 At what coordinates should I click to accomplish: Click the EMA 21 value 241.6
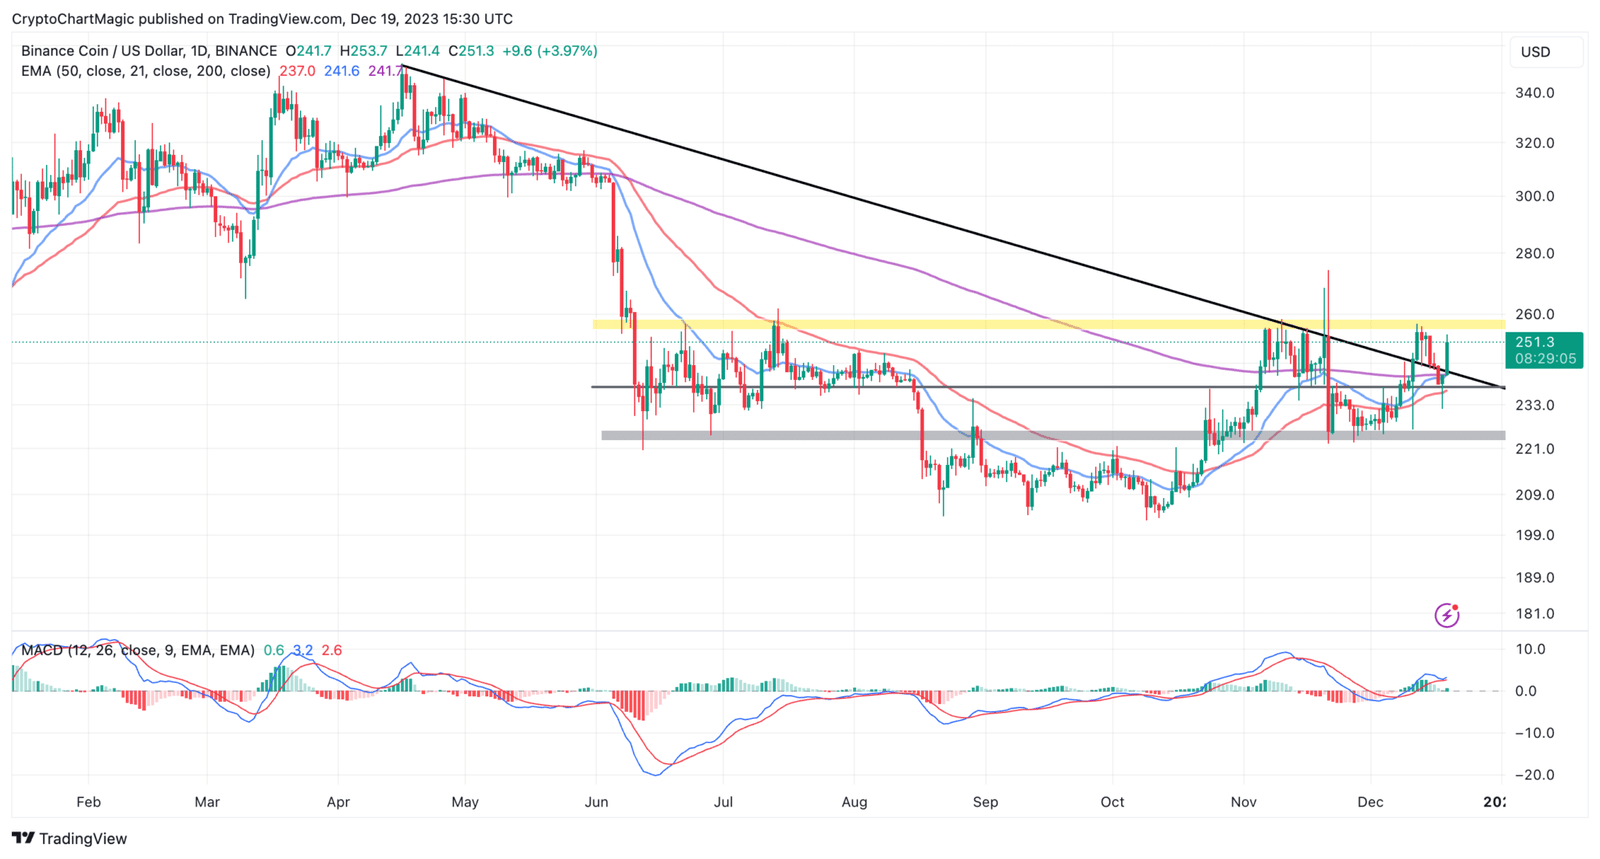point(341,71)
